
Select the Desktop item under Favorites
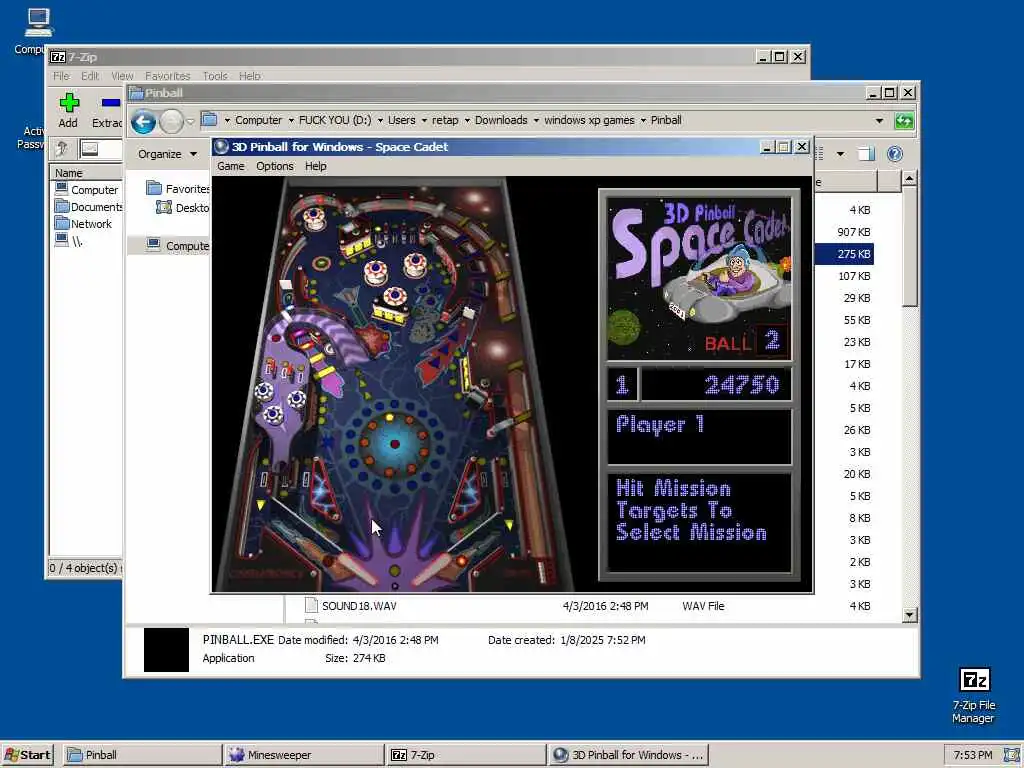click(x=182, y=208)
